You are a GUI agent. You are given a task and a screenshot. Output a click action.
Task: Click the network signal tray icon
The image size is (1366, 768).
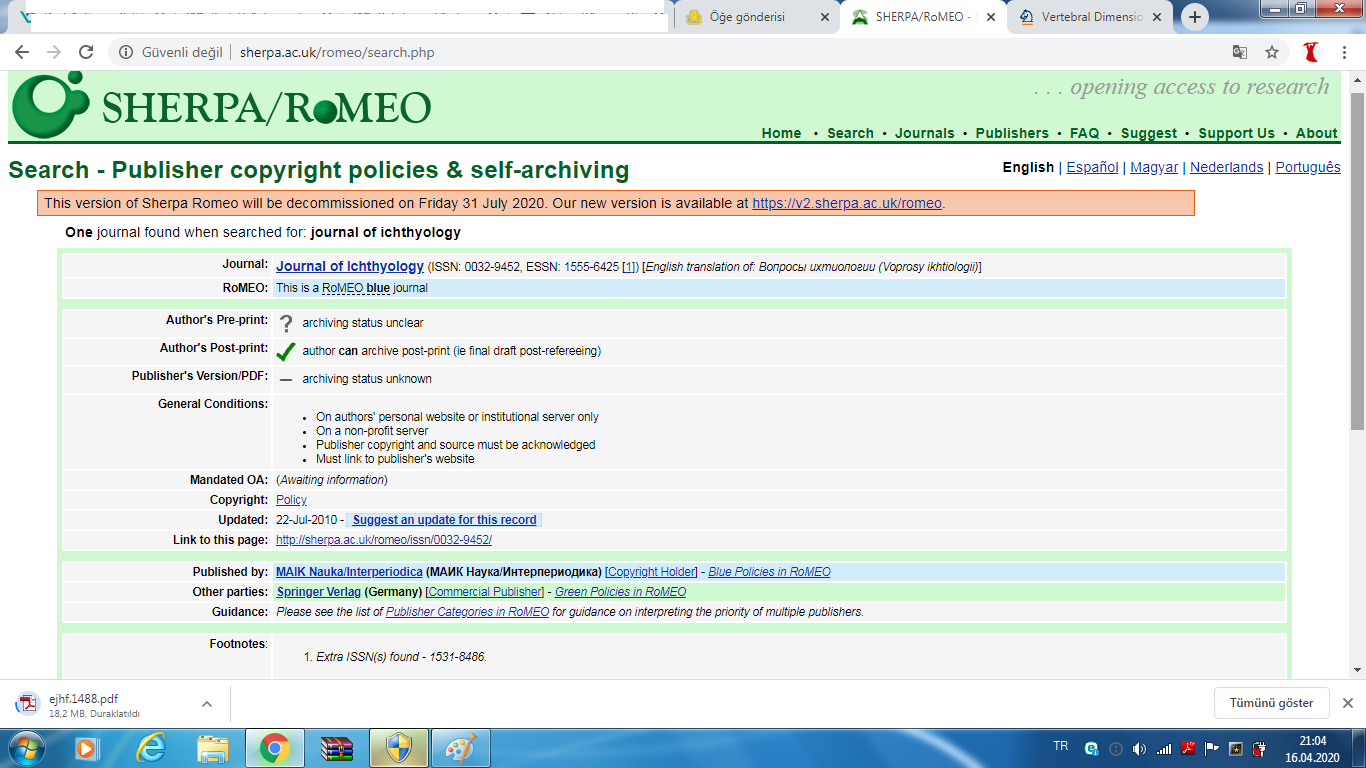click(1163, 748)
